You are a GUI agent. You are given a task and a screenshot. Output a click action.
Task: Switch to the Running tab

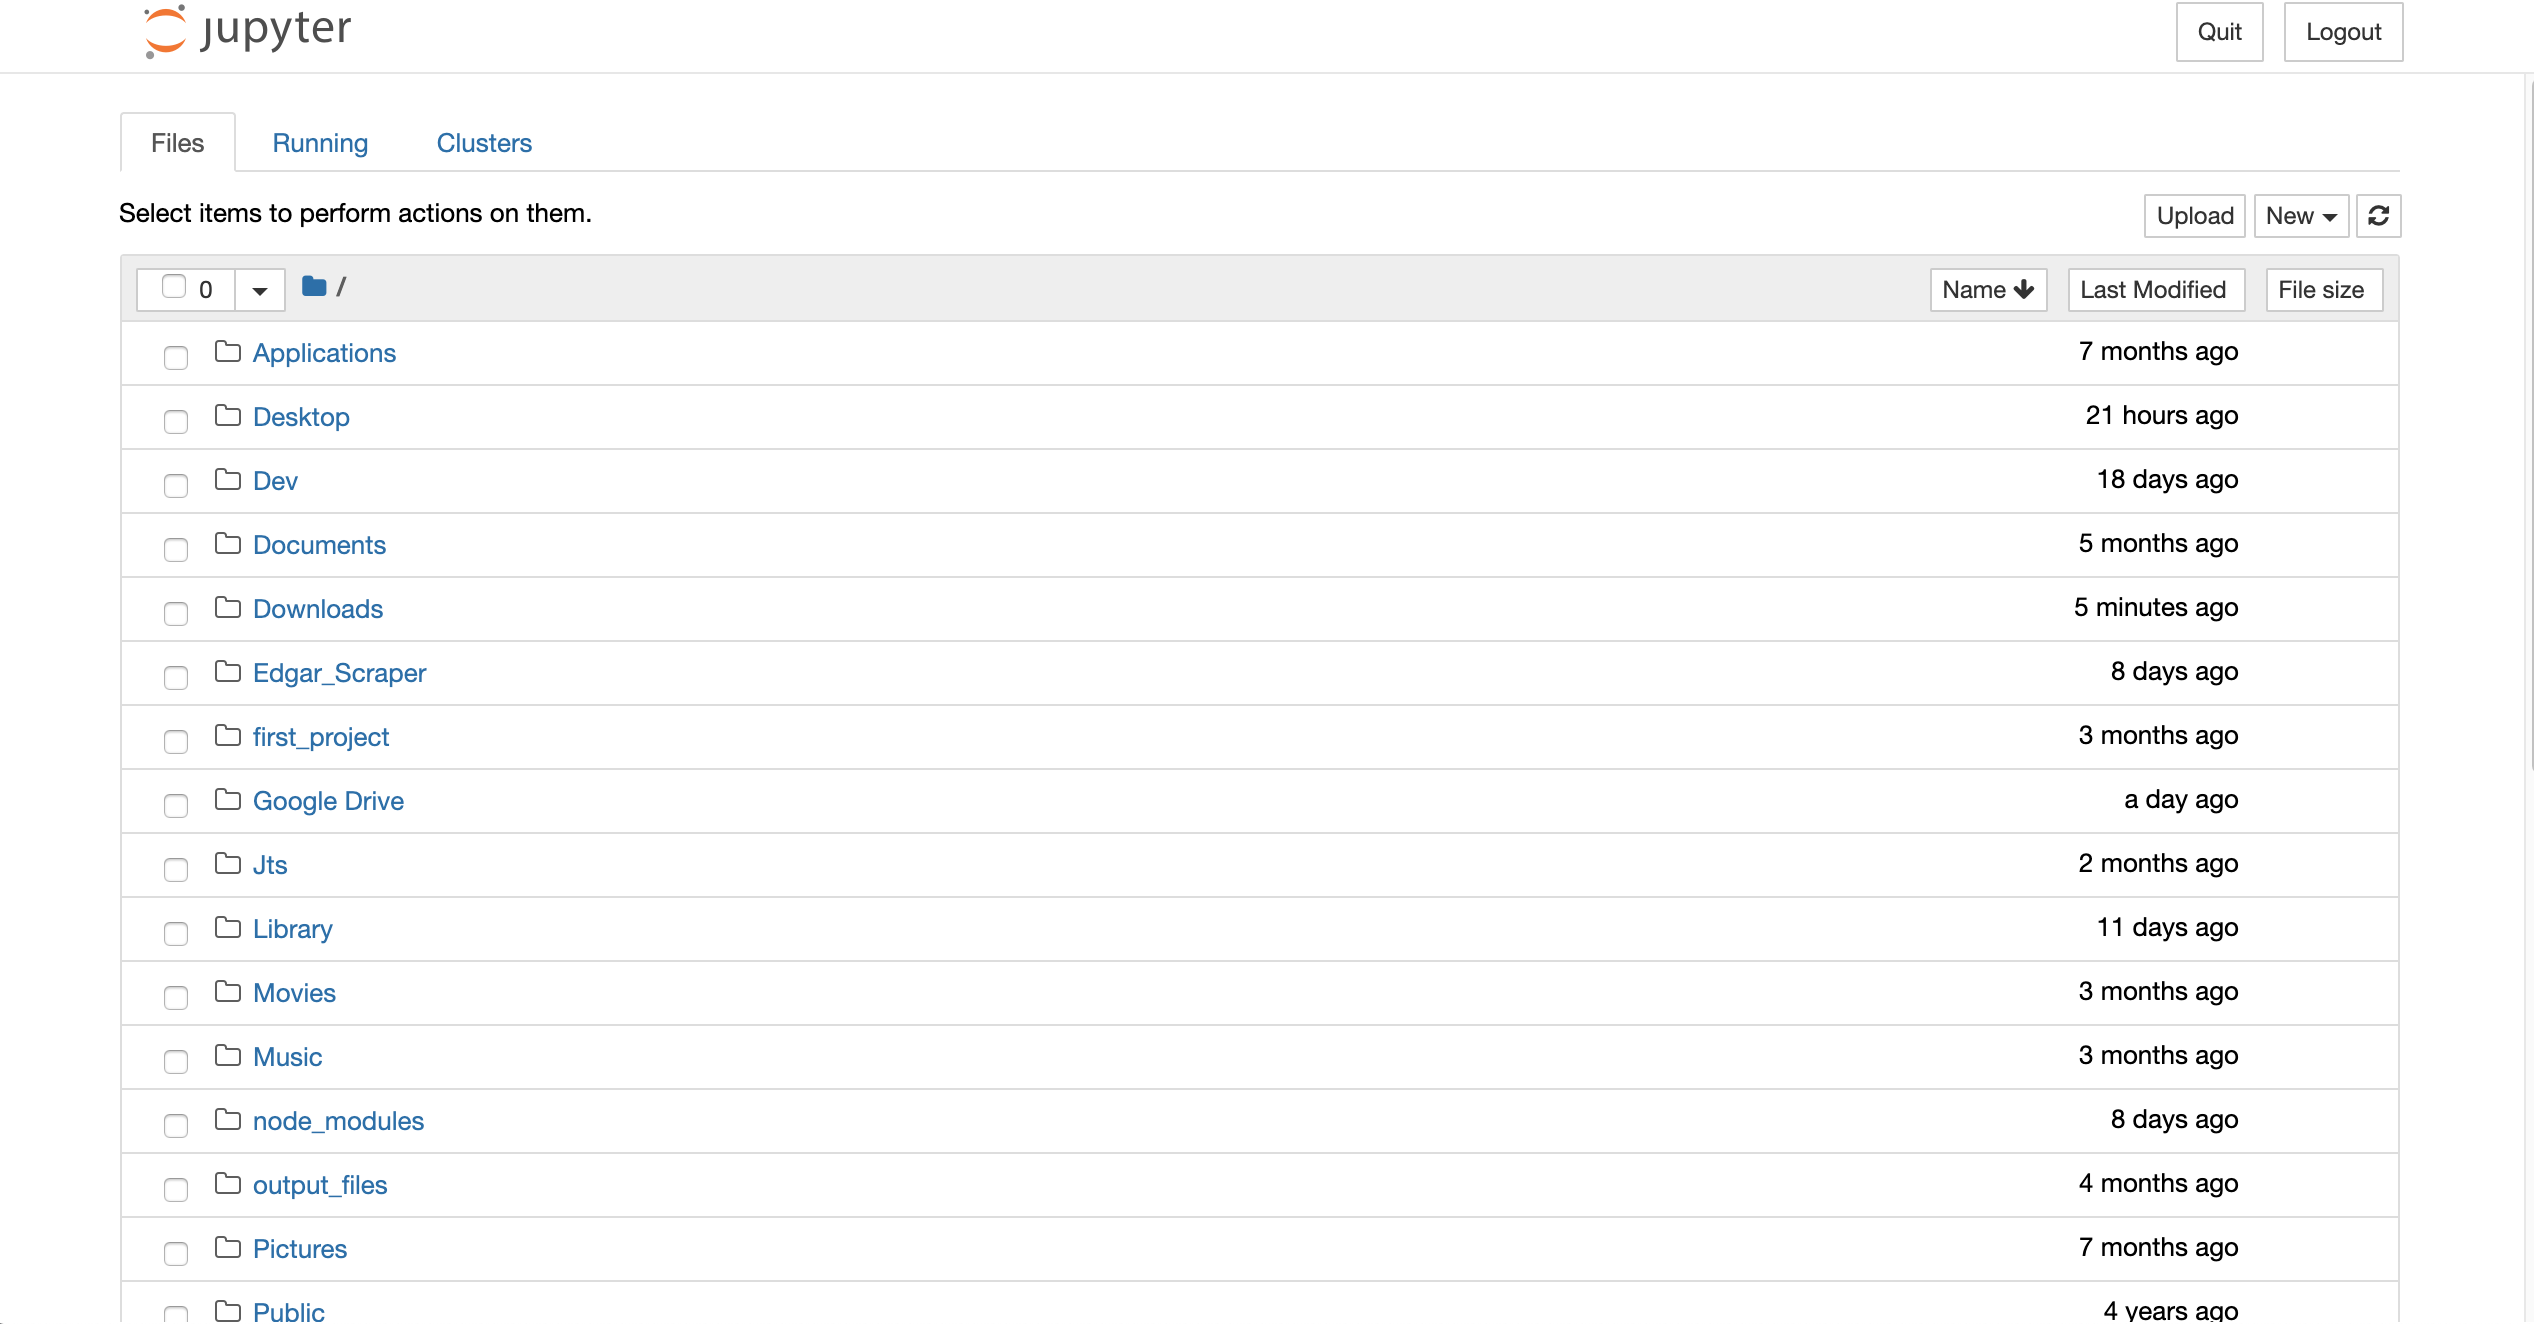(320, 142)
